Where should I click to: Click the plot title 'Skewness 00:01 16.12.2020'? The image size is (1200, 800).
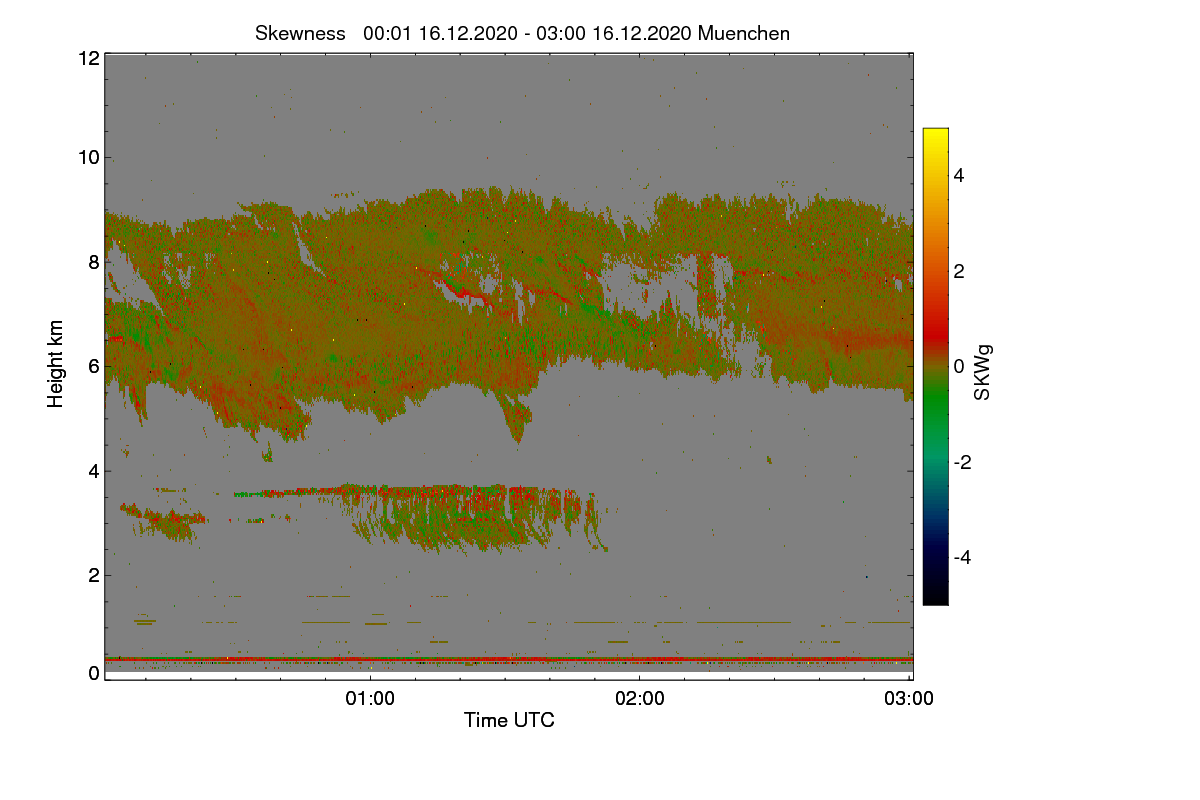click(x=522, y=33)
